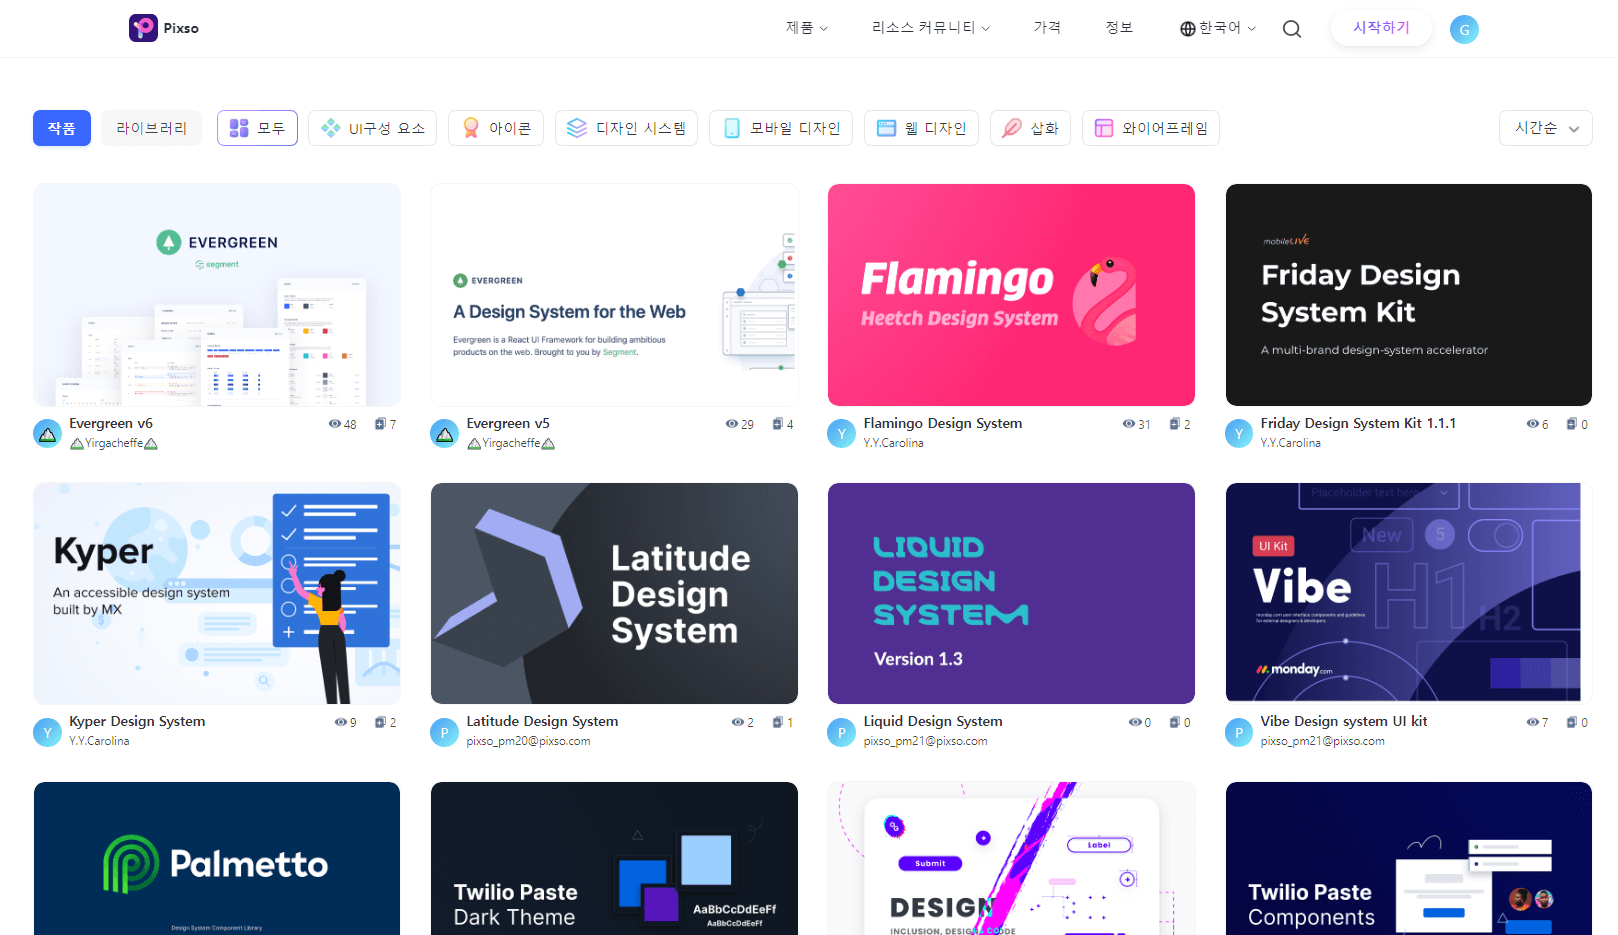1618x935 pixels.
Task: Open the Latitude Design System thumbnail
Action: pos(614,594)
